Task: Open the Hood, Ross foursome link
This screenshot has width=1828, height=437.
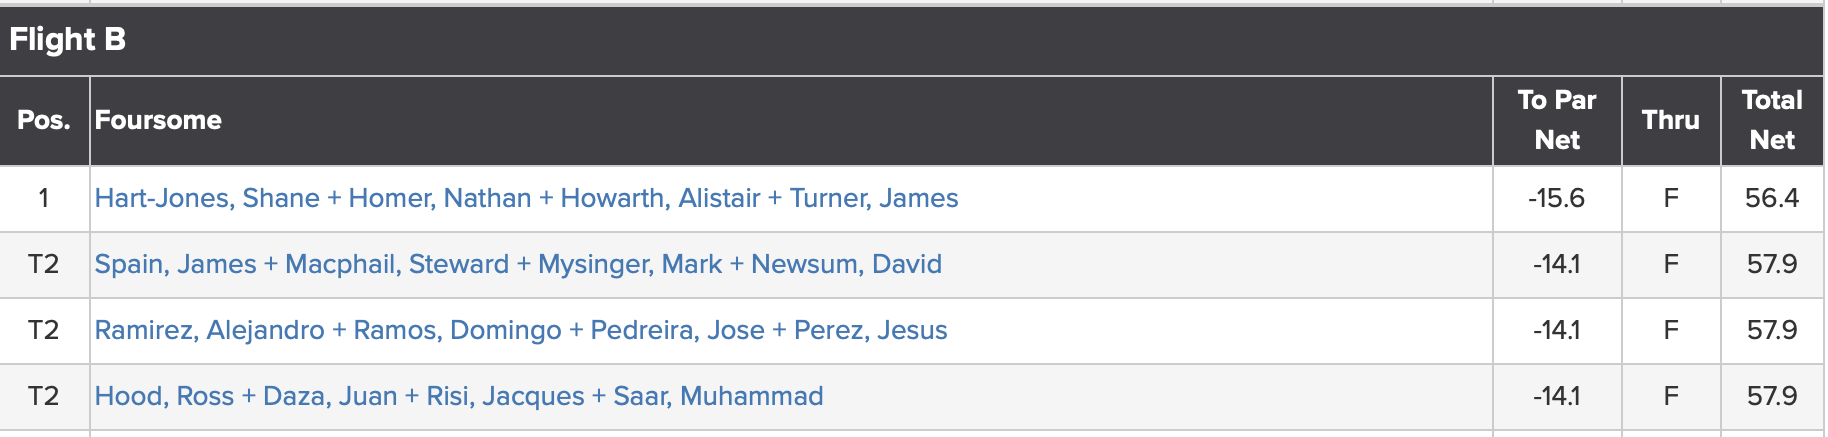Action: [x=459, y=396]
